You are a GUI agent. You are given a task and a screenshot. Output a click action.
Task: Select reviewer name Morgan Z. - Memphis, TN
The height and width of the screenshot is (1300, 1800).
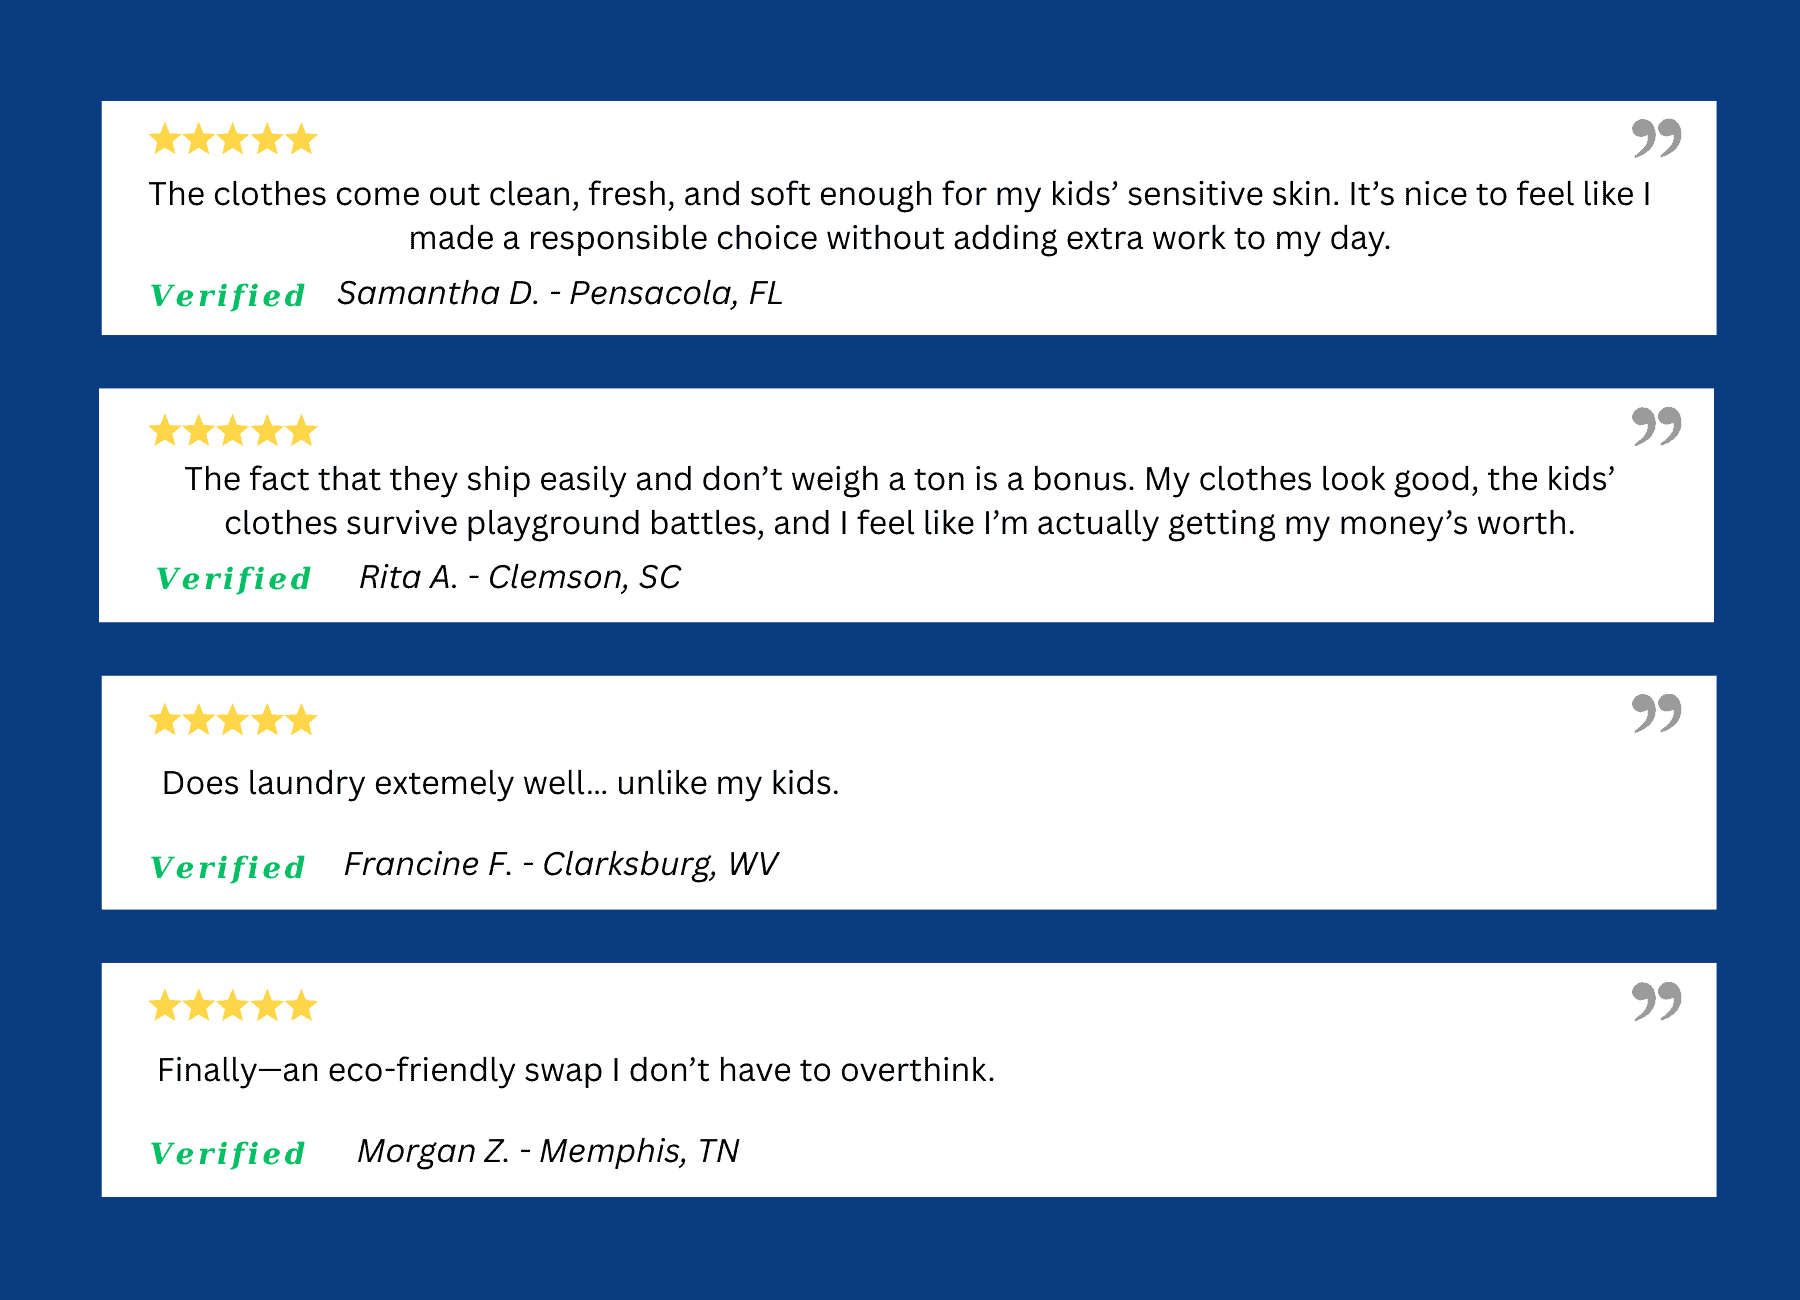coord(548,1151)
